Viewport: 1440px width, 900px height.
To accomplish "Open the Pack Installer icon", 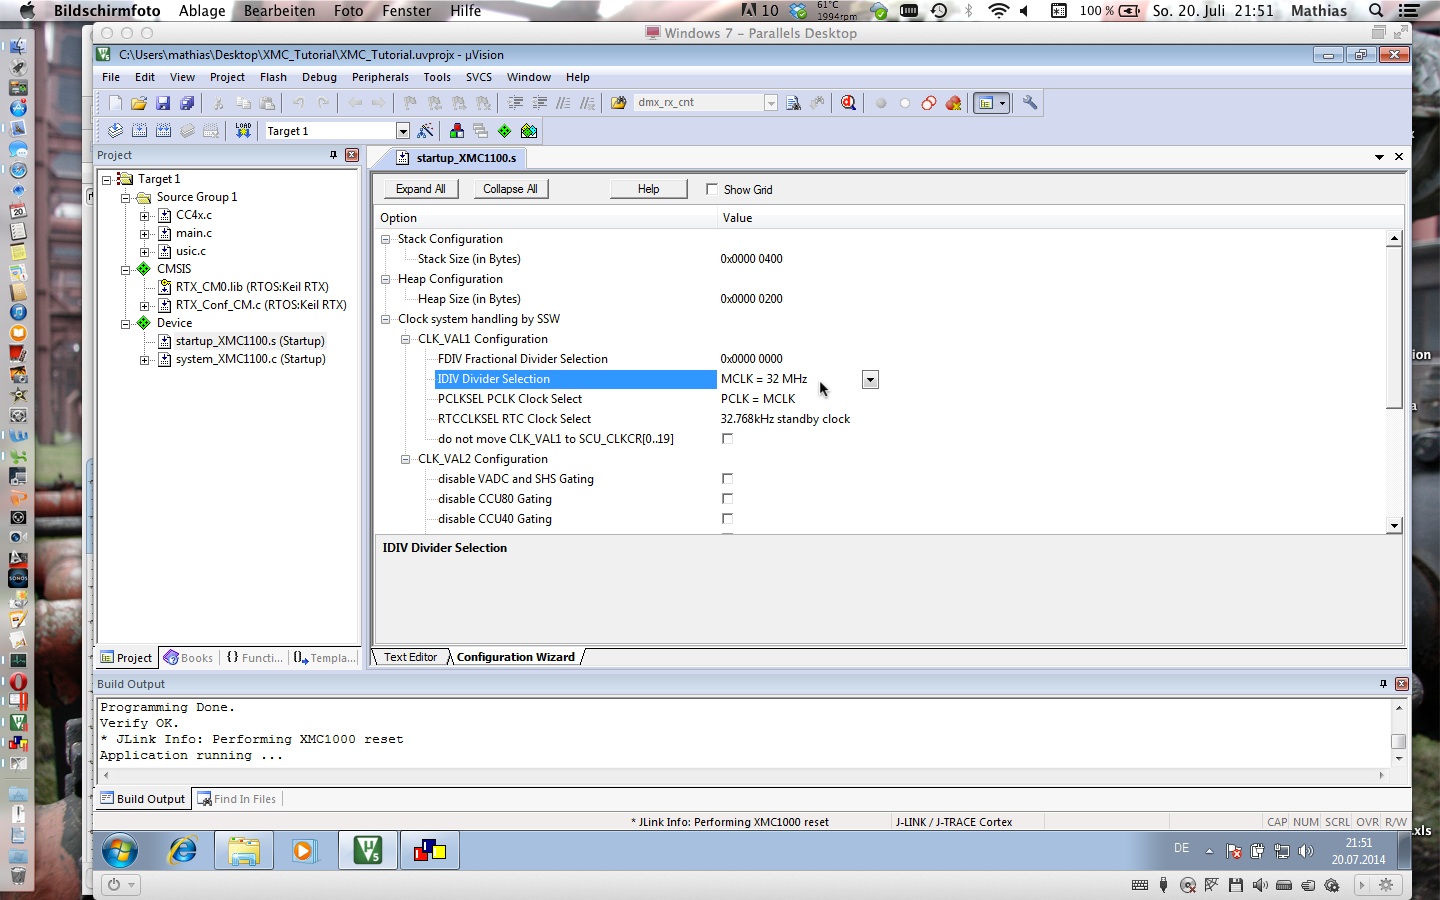I will pyautogui.click(x=529, y=131).
